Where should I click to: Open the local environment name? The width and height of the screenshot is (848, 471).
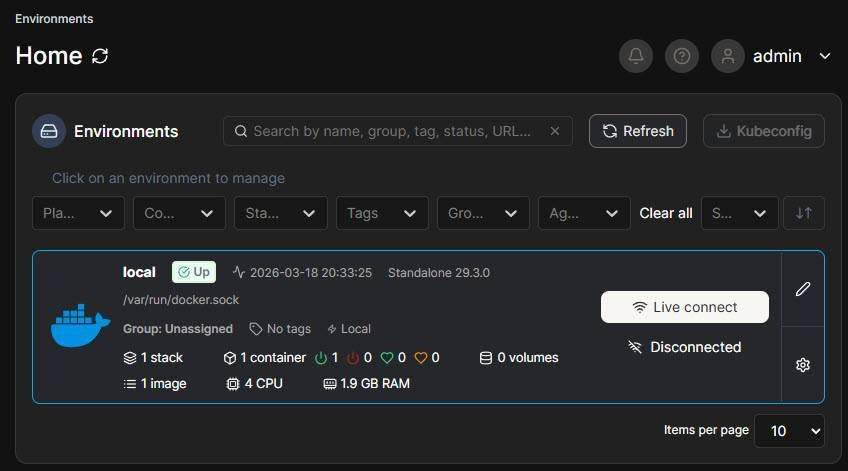point(139,272)
